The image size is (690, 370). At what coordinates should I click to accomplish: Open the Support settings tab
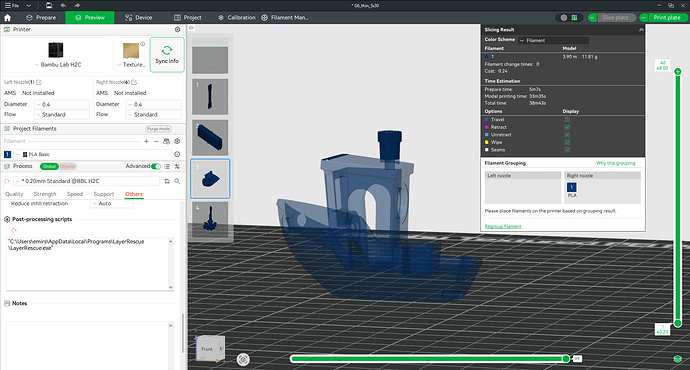pos(103,194)
